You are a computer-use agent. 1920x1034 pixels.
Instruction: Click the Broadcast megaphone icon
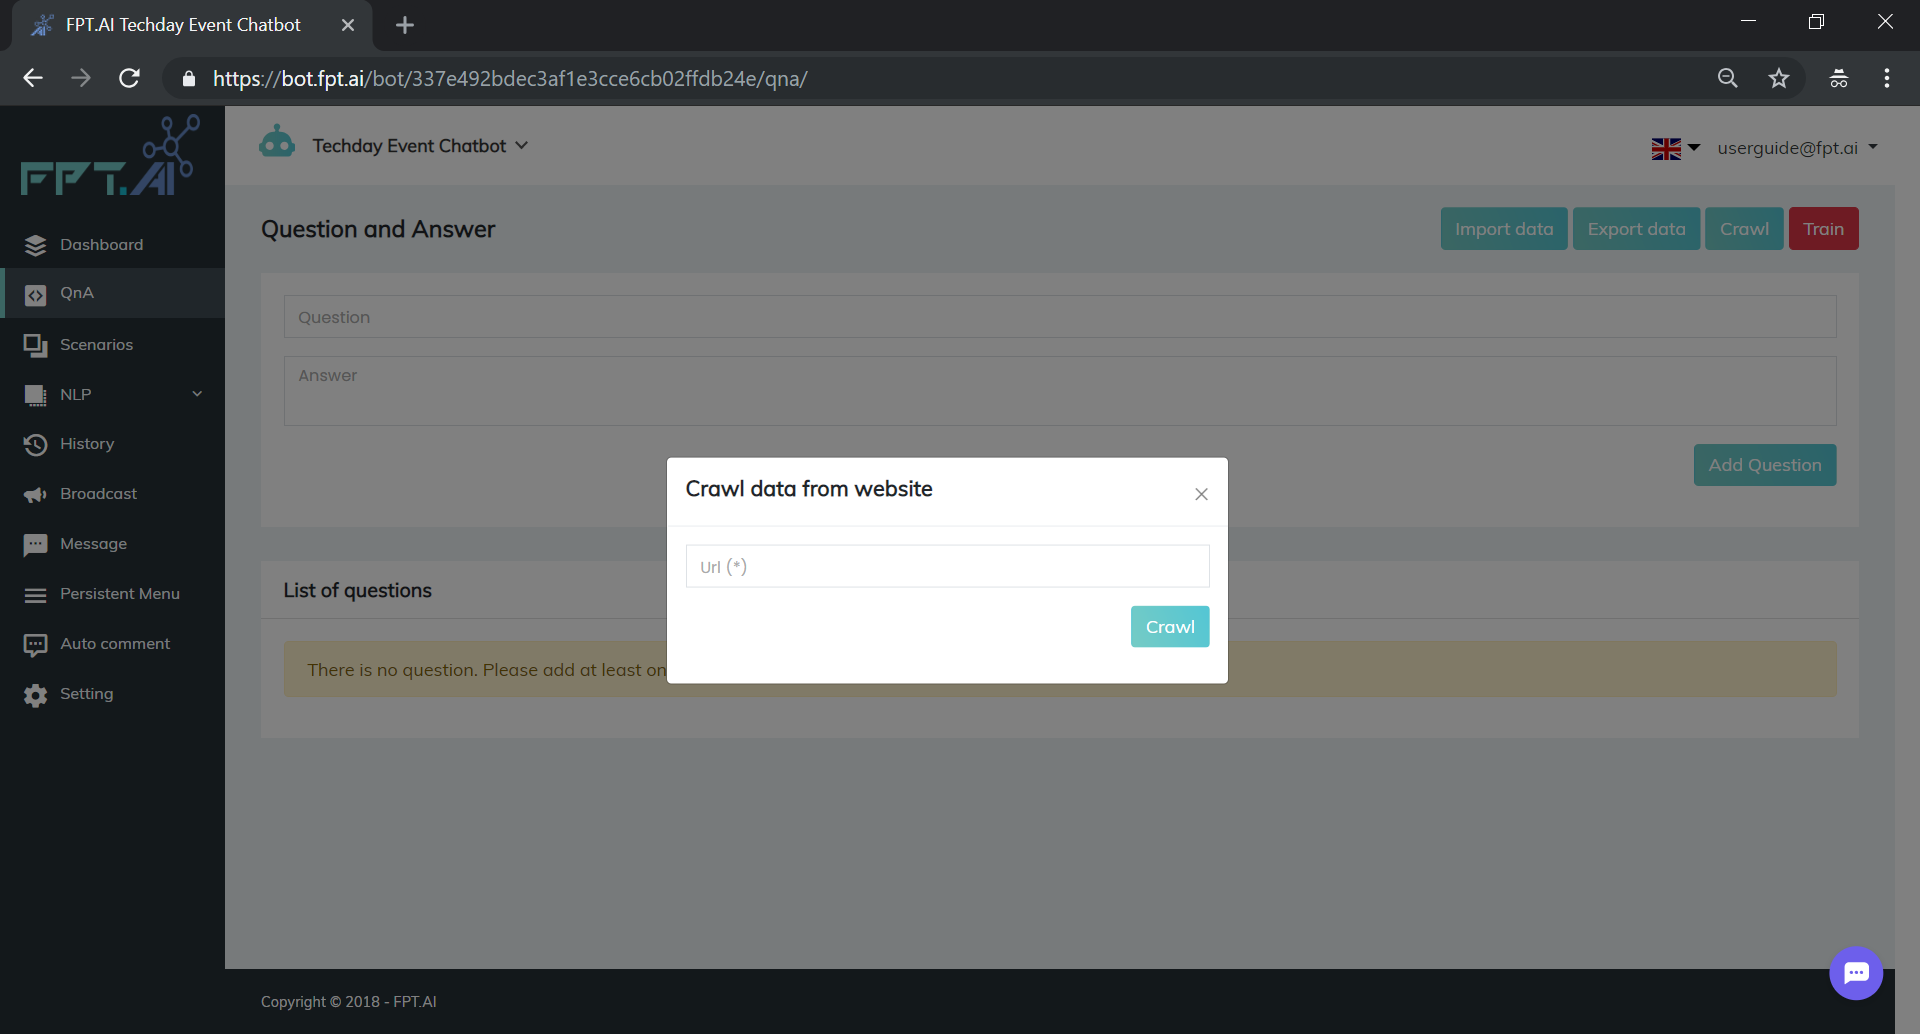point(36,495)
